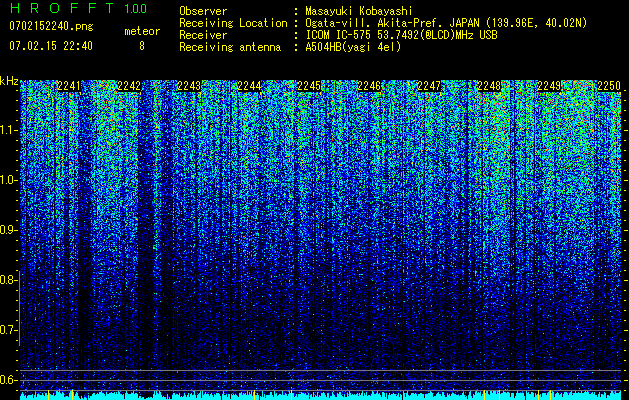The width and height of the screenshot is (629, 400).
Task: Click the timestamp 07.02.15 22:40
Action: (x=51, y=46)
